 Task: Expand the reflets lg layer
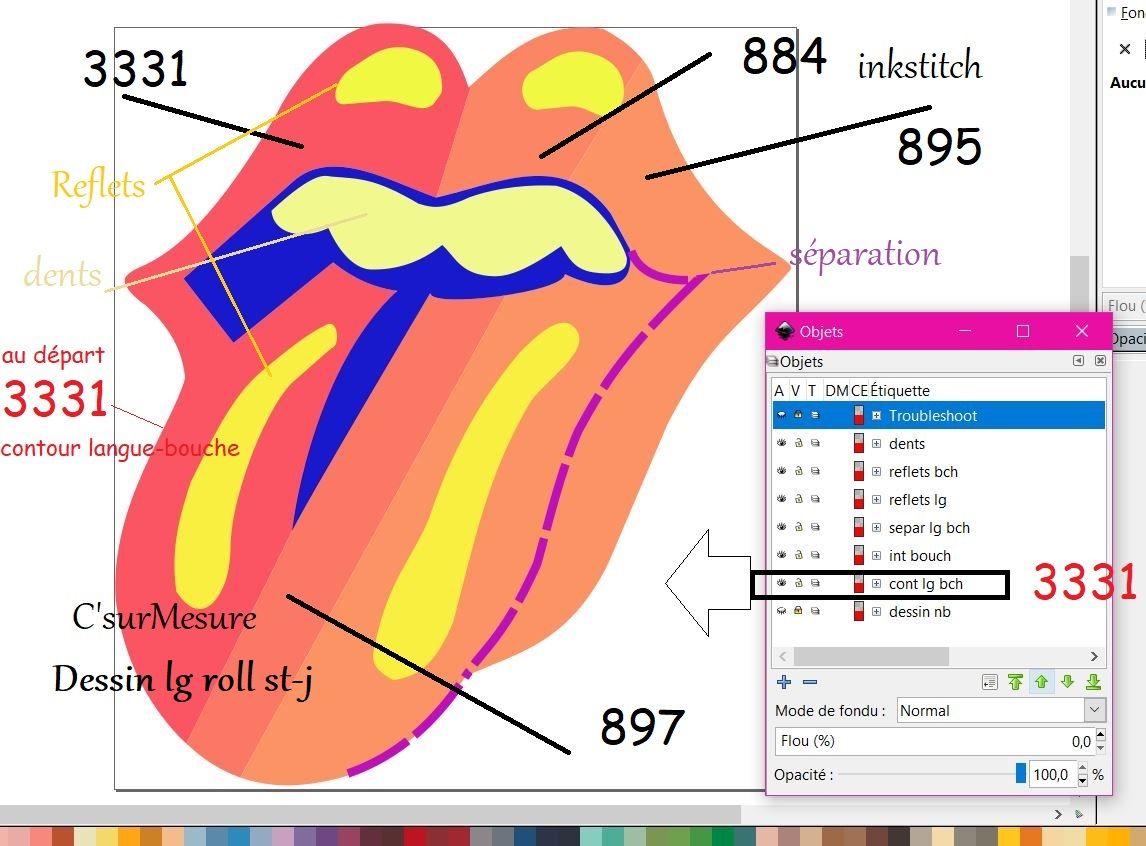[x=876, y=499]
